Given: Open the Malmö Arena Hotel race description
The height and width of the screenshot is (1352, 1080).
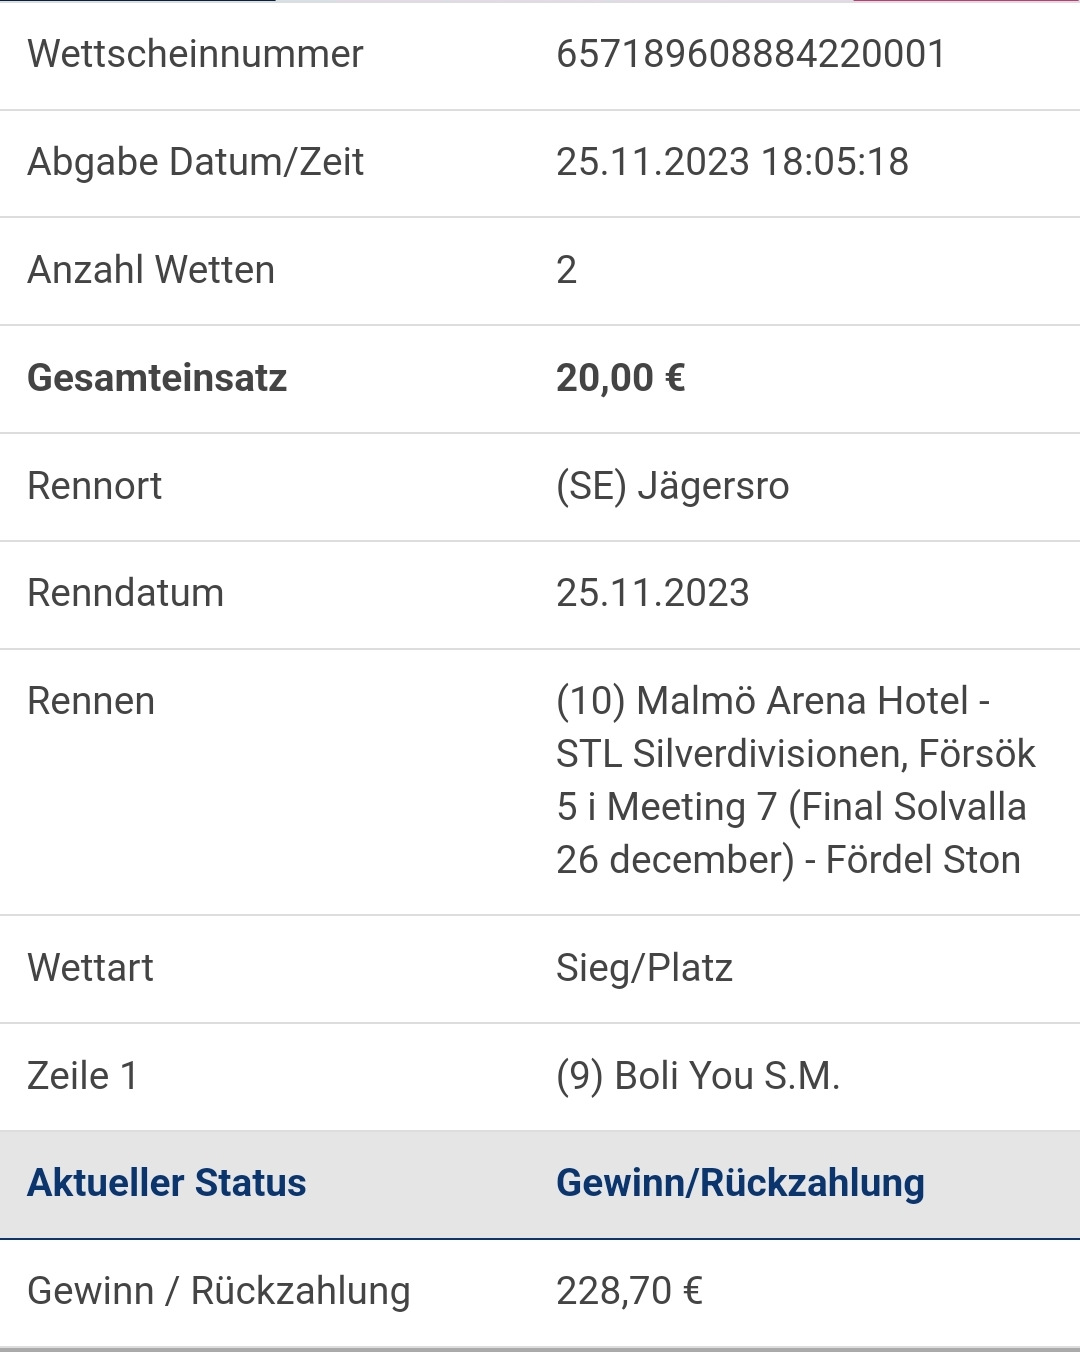Looking at the screenshot, I should (795, 781).
